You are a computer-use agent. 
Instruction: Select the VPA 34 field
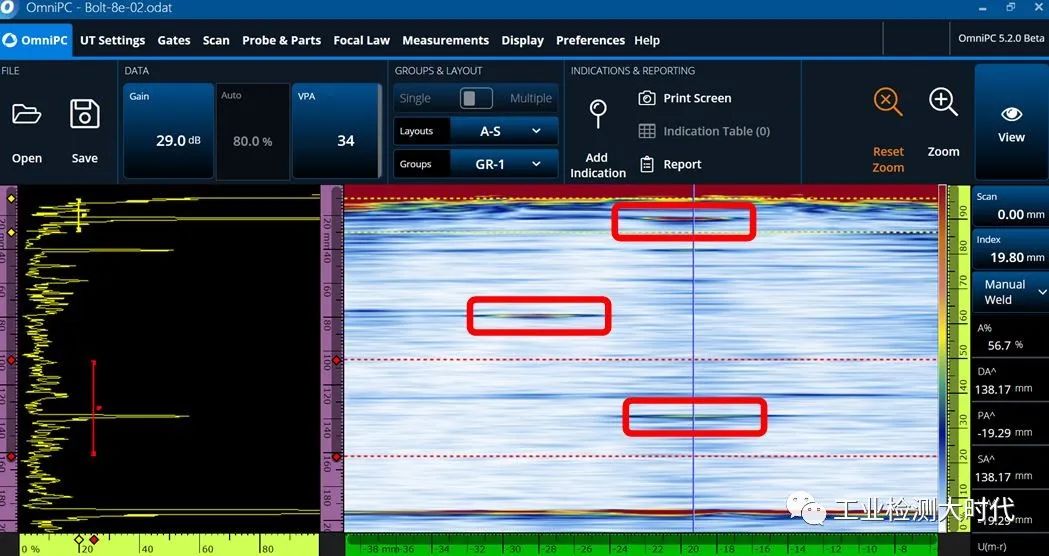pyautogui.click(x=337, y=130)
